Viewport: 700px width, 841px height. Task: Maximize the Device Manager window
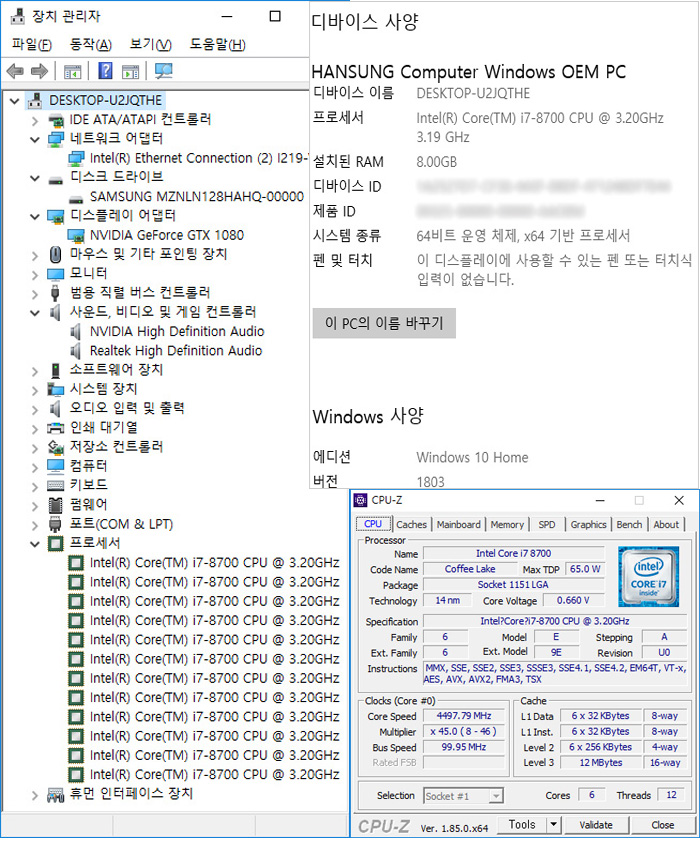click(275, 17)
